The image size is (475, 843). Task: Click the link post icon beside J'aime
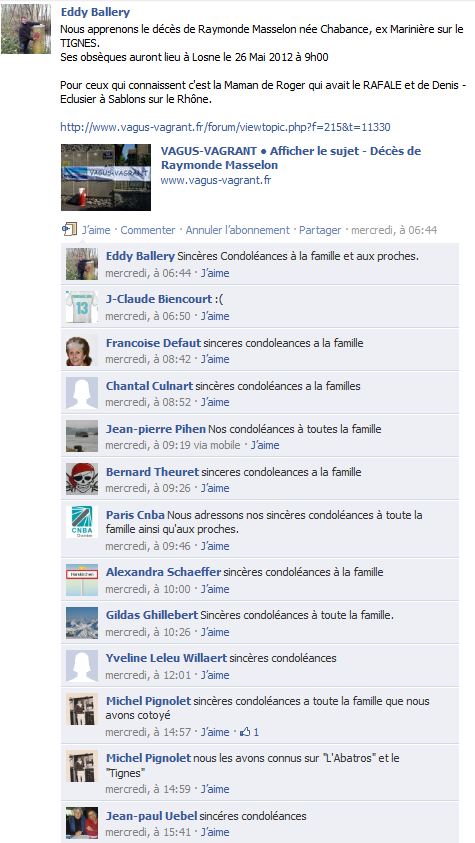click(x=69, y=230)
